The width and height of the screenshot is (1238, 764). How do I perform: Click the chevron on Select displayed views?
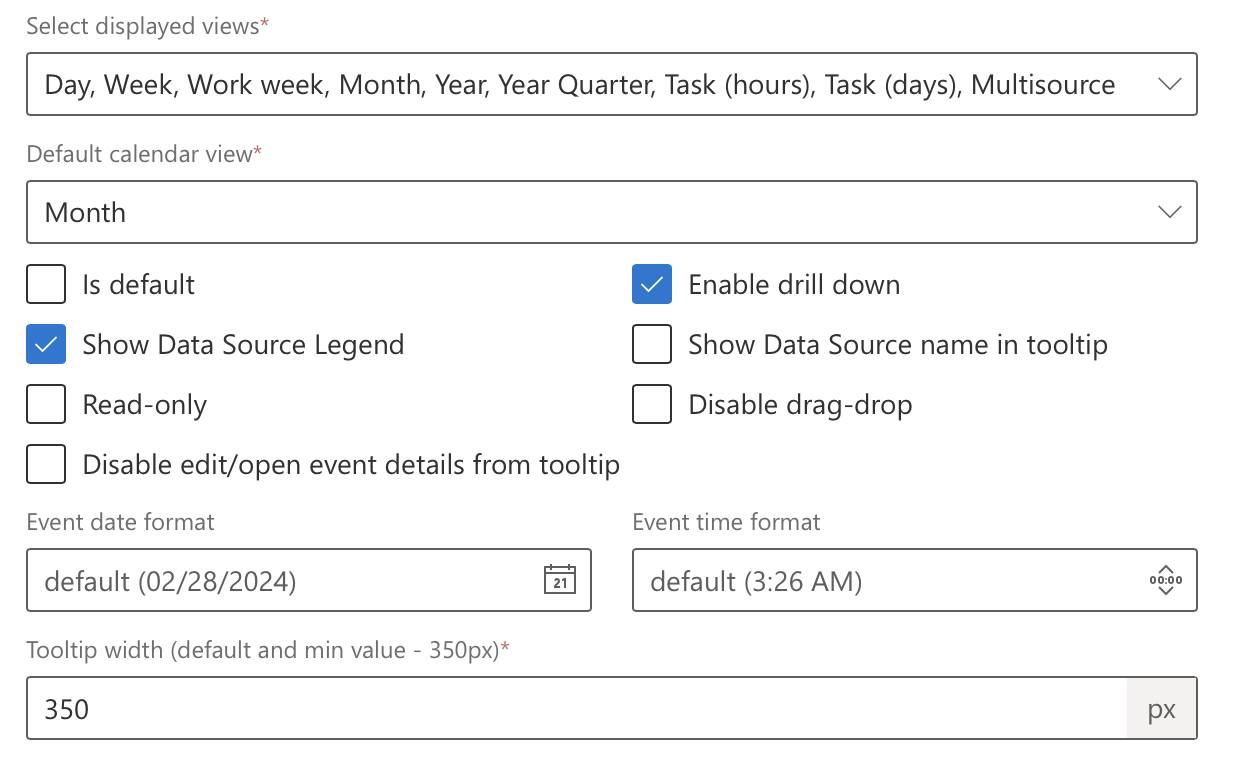point(1170,84)
